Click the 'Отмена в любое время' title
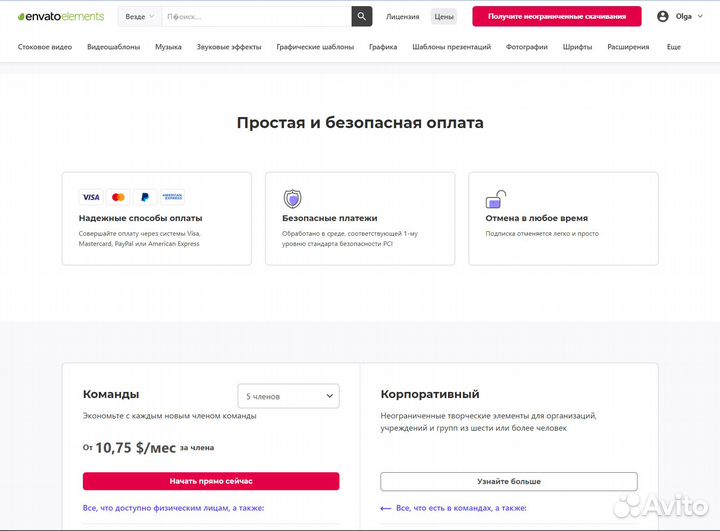Screen dimensions: 720x531 click(536, 218)
